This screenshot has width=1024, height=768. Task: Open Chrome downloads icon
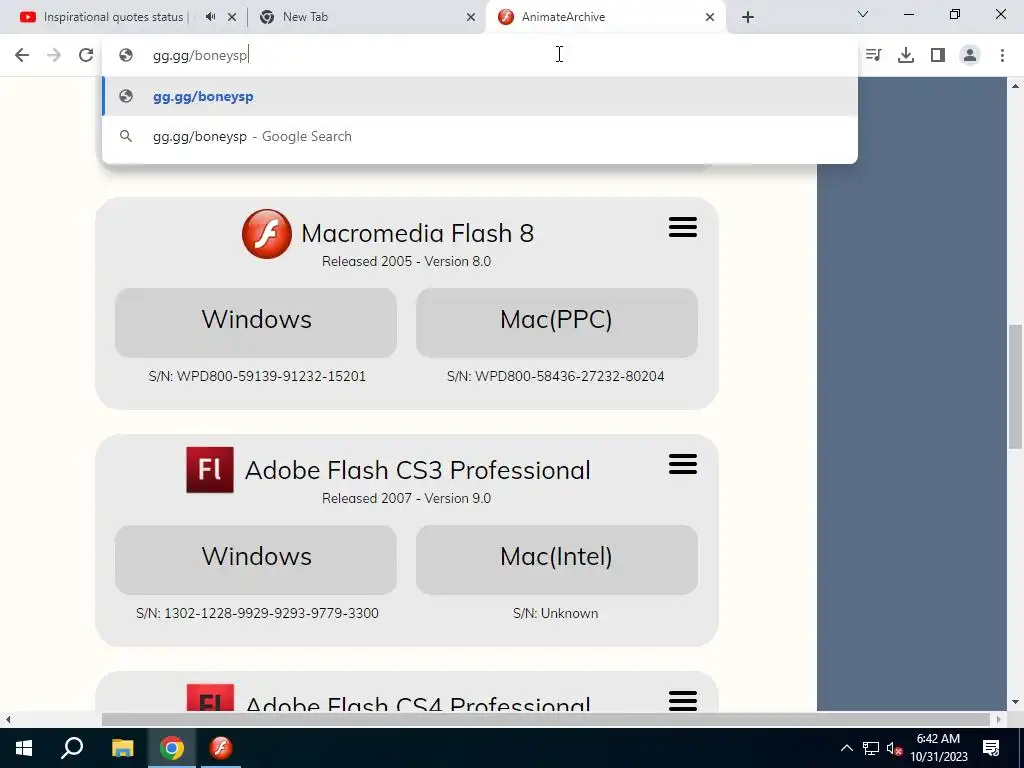point(906,56)
